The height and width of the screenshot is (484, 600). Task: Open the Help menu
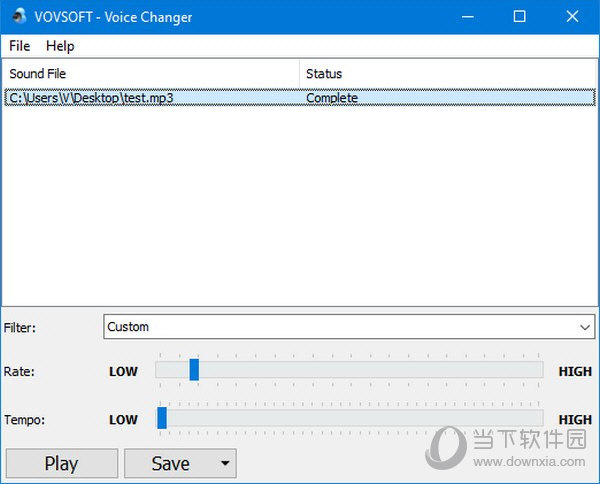[60, 46]
